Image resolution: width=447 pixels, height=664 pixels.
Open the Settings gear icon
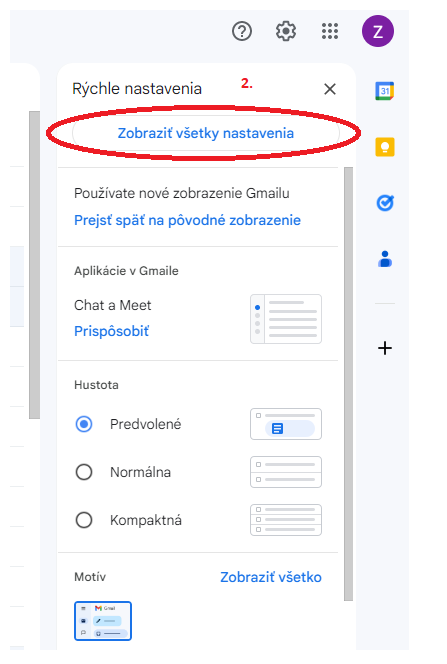click(x=286, y=31)
